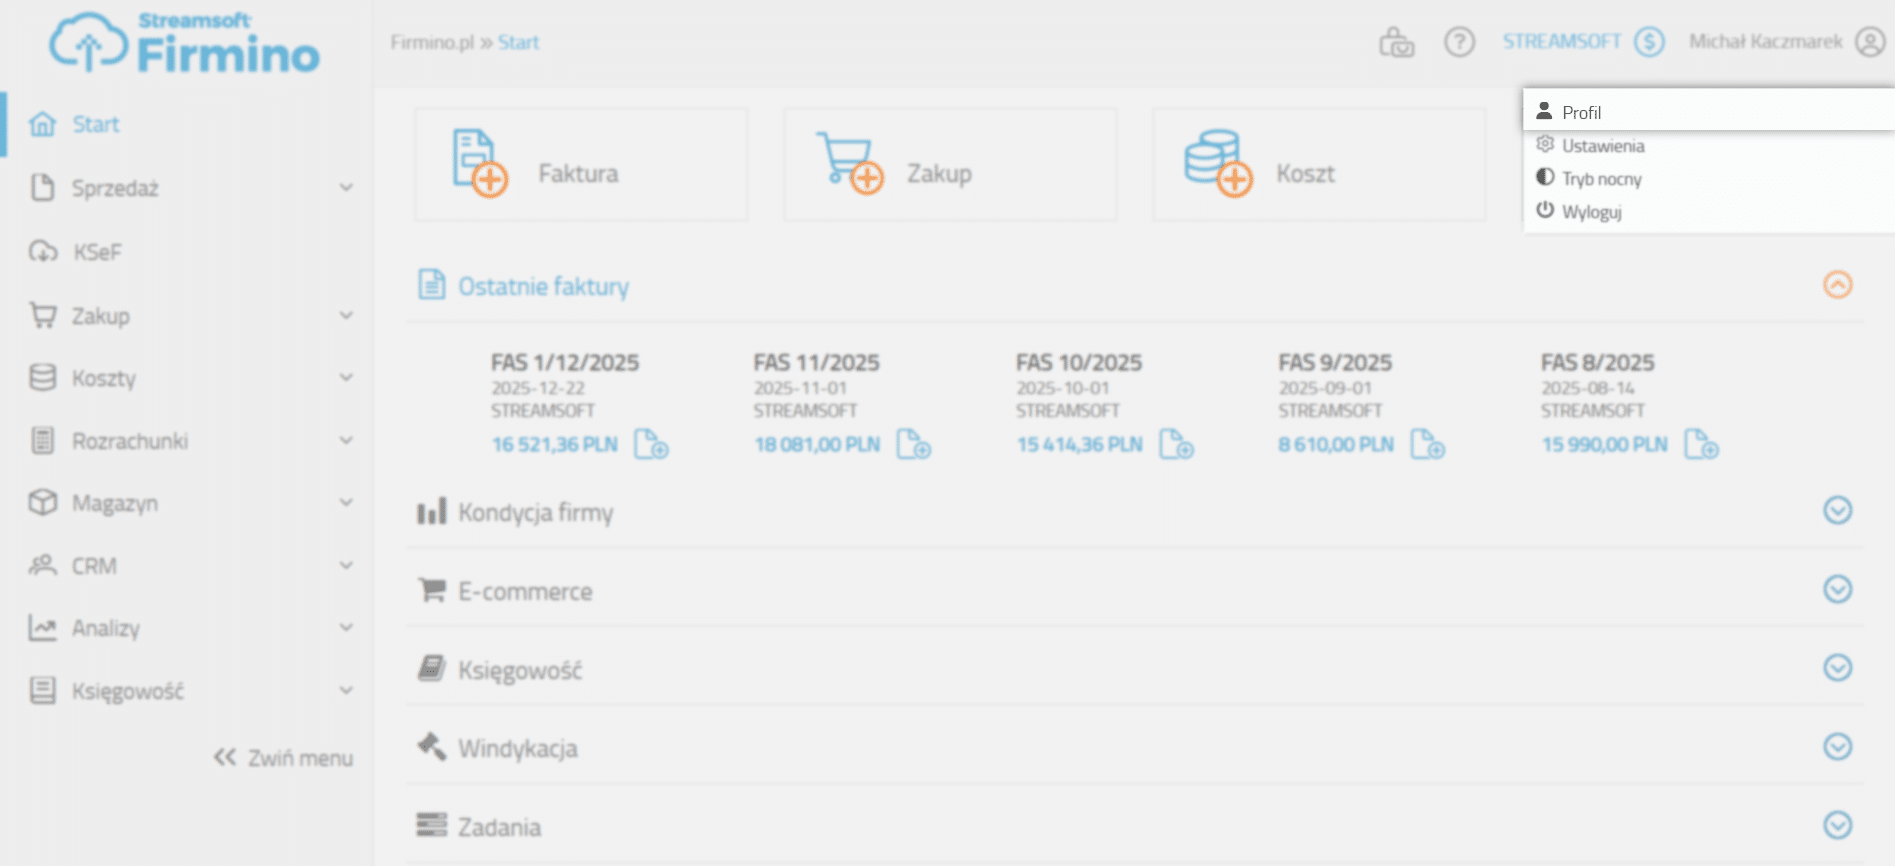Expand the Księgowość dashboard section arrow
The width and height of the screenshot is (1895, 866).
[1837, 667]
